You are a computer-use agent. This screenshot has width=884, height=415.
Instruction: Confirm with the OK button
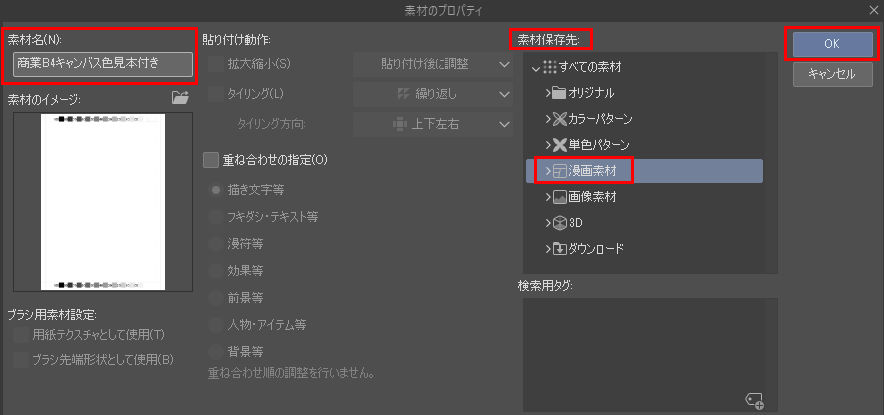[x=833, y=45]
